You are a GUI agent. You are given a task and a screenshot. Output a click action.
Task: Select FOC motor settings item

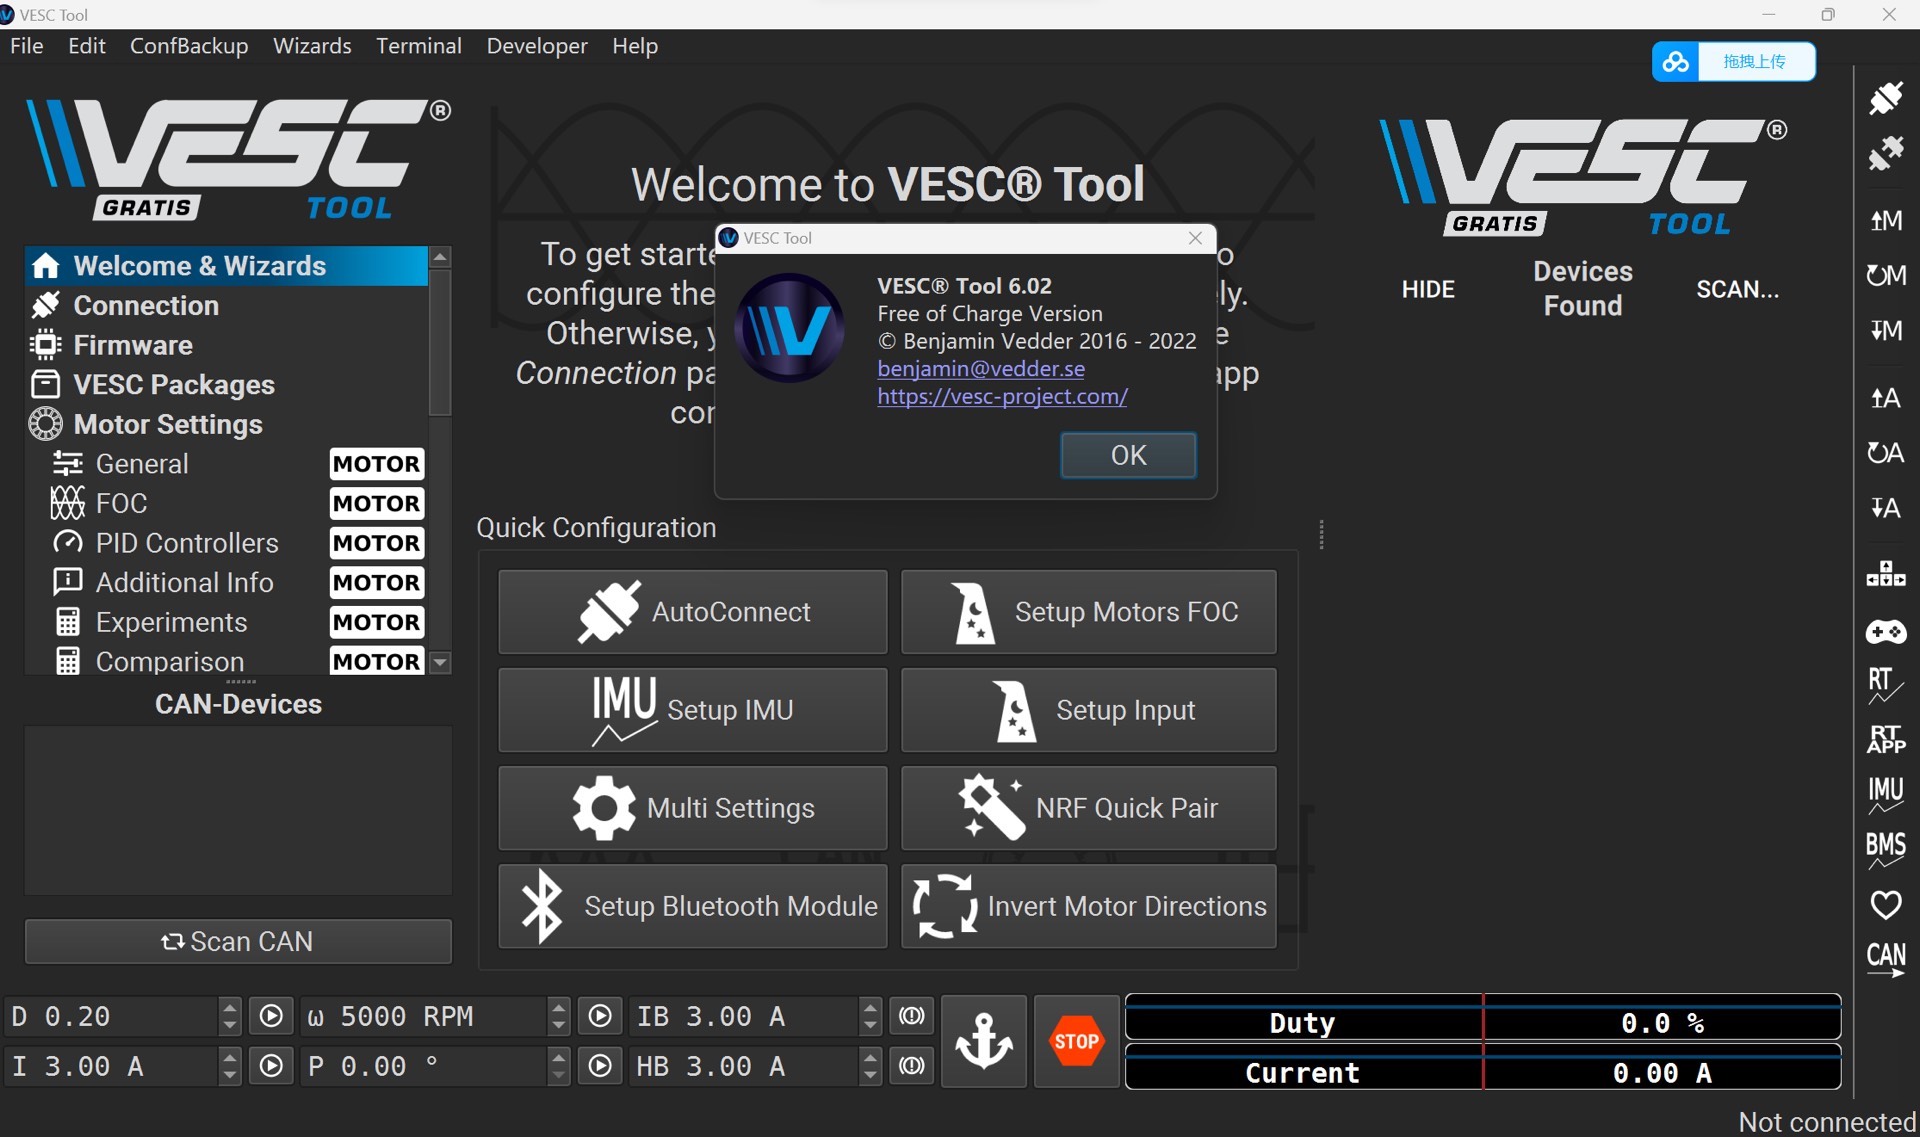click(227, 504)
